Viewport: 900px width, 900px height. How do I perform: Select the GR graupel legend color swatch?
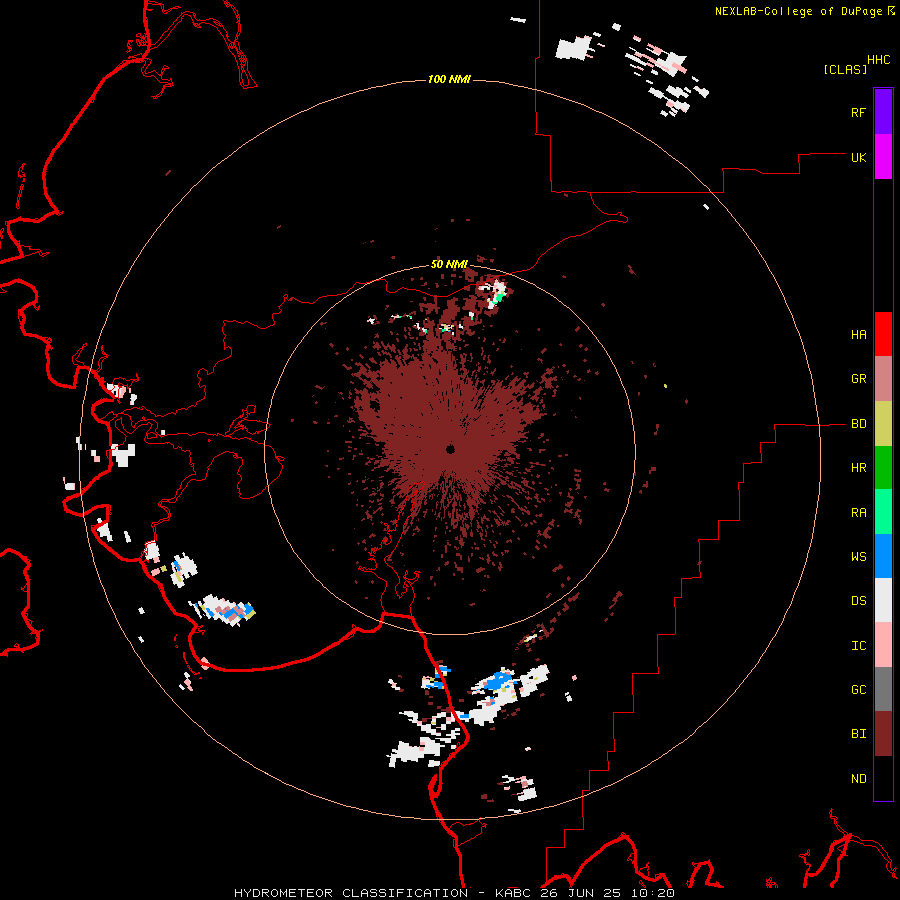tap(883, 379)
